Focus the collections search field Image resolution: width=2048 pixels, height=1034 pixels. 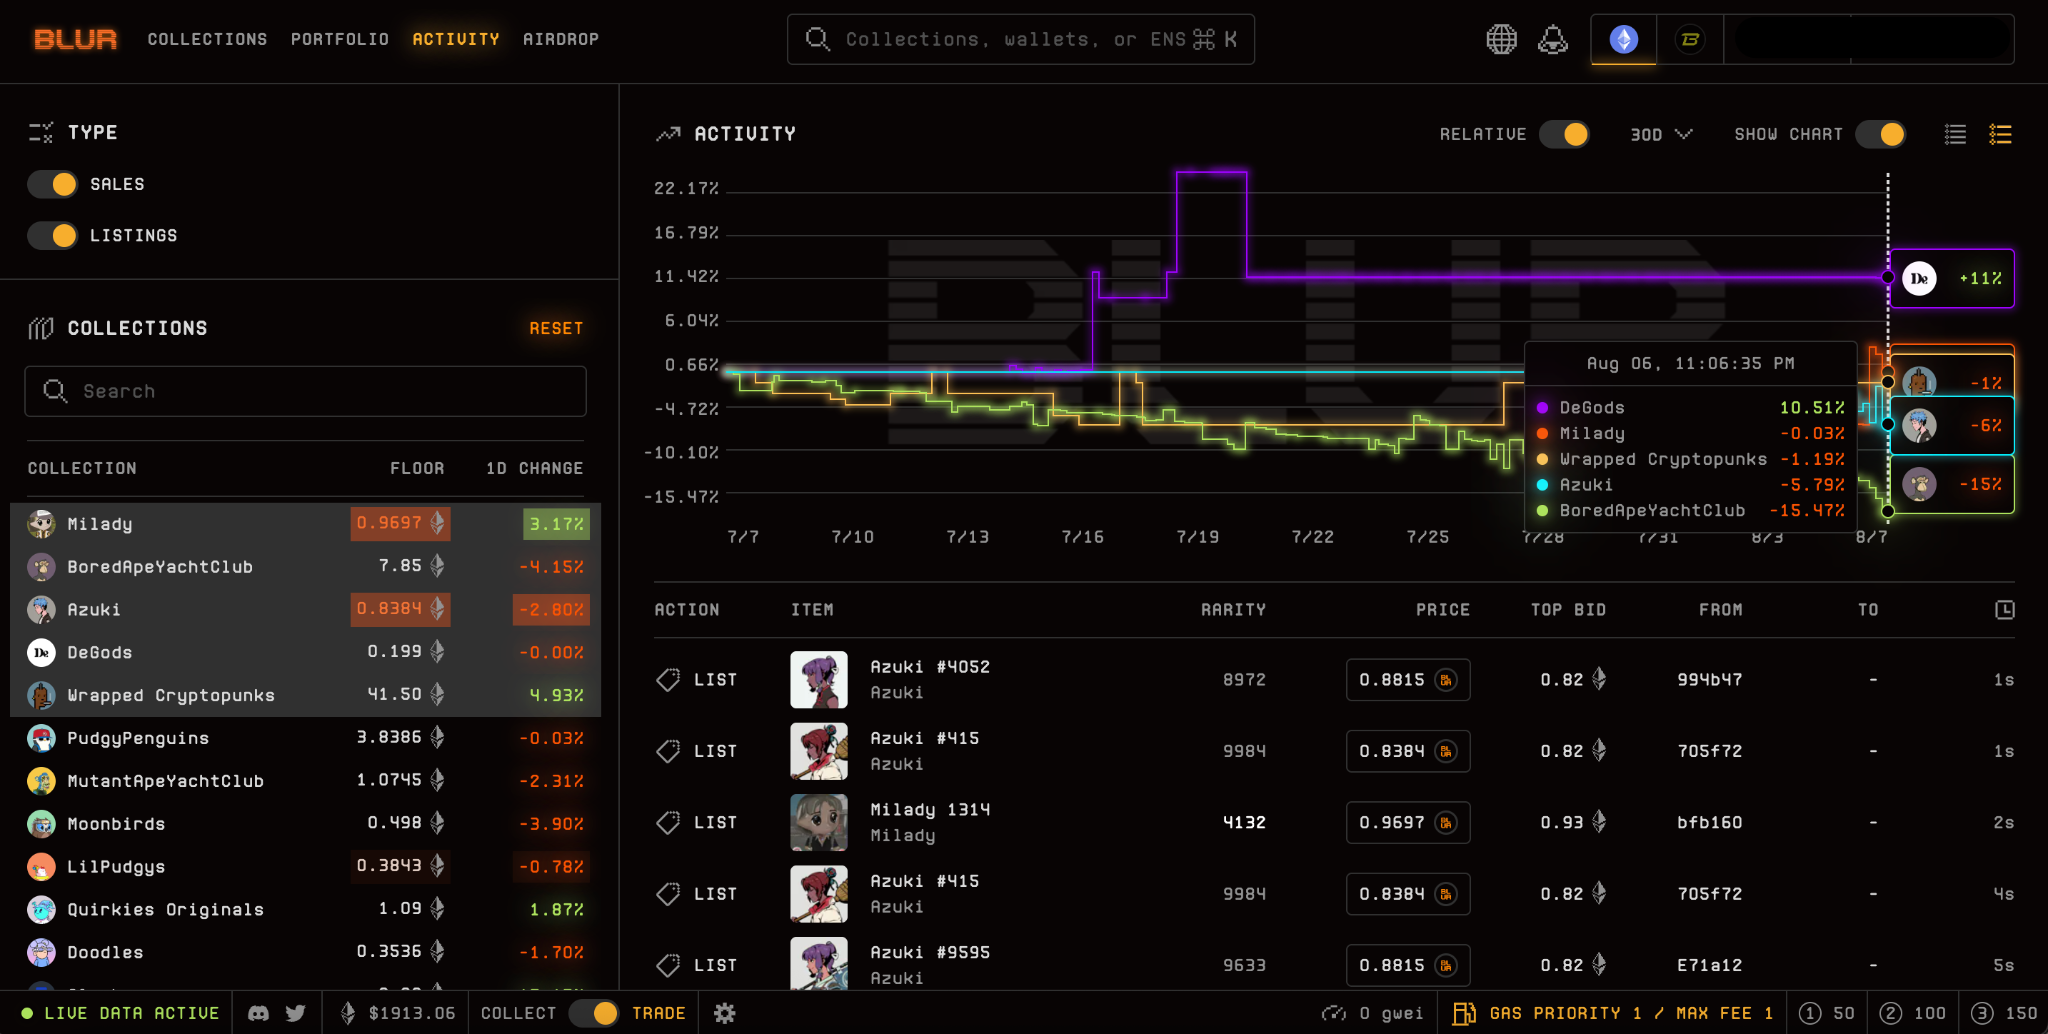tap(305, 391)
